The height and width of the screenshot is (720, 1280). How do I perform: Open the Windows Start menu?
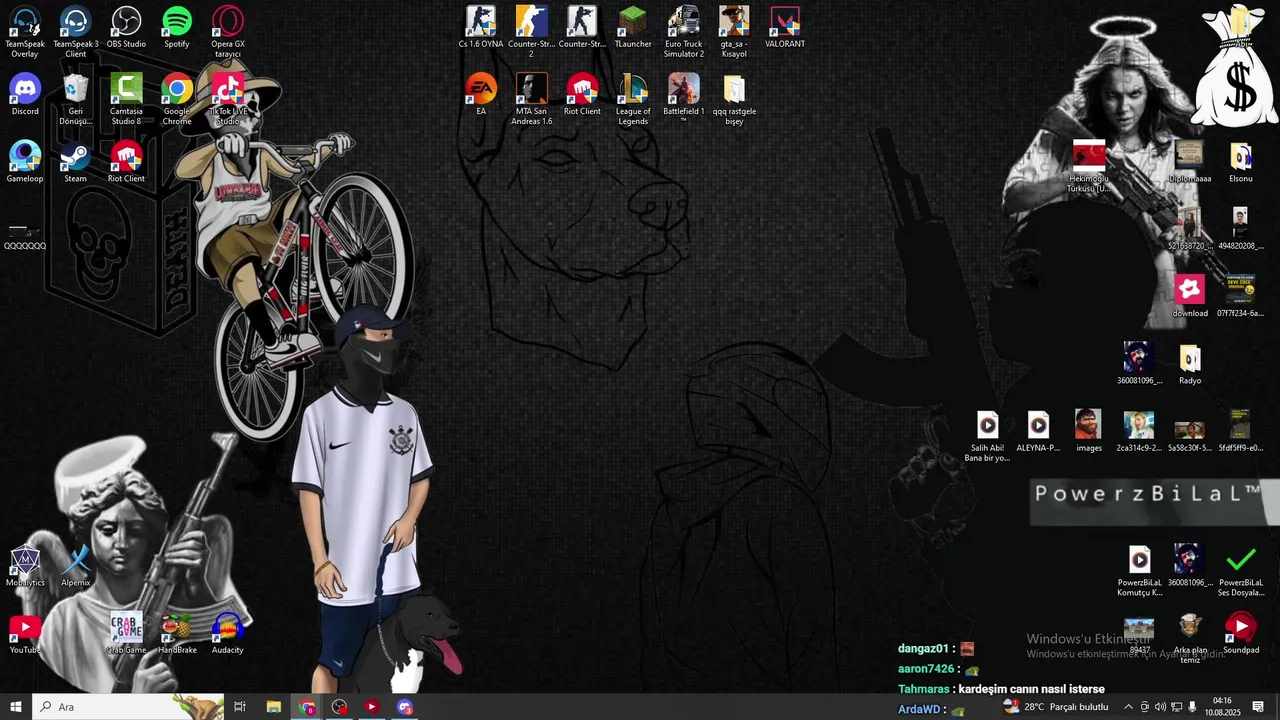(16, 707)
